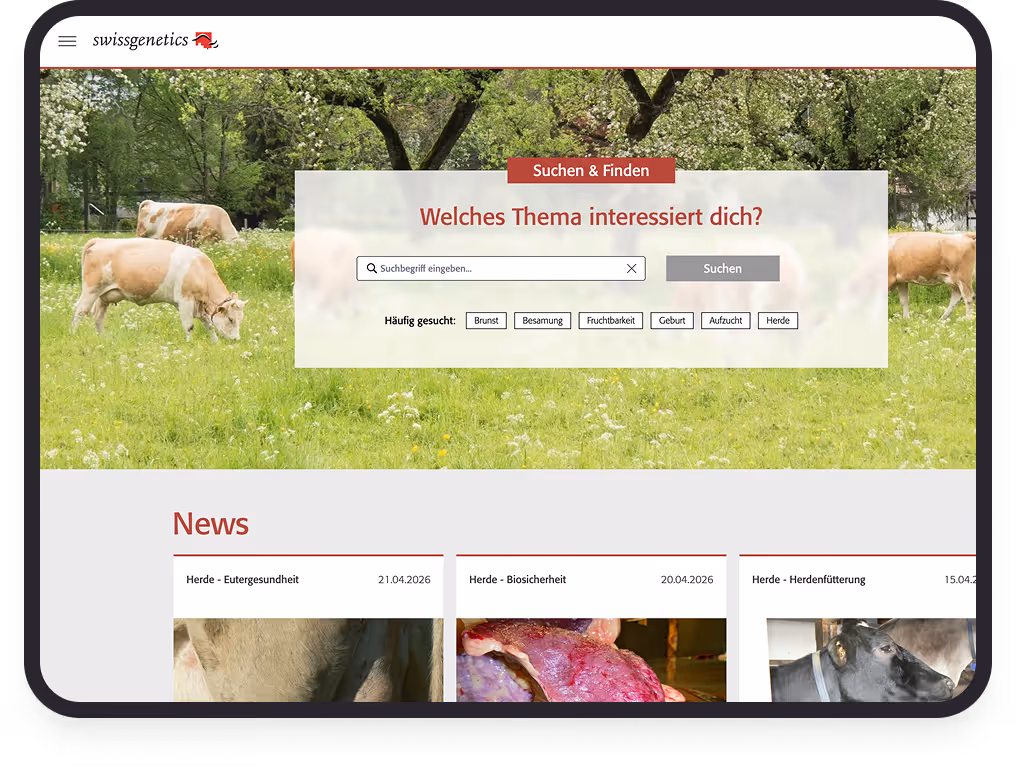
Task: Select the Besamung keyword tag
Action: tap(542, 320)
